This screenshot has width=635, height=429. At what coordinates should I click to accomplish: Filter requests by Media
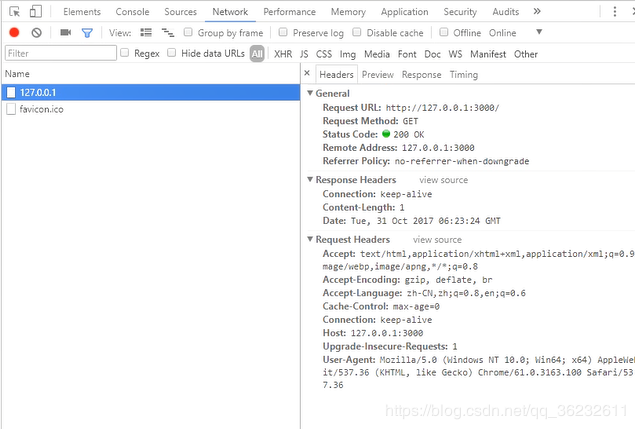pyautogui.click(x=377, y=54)
